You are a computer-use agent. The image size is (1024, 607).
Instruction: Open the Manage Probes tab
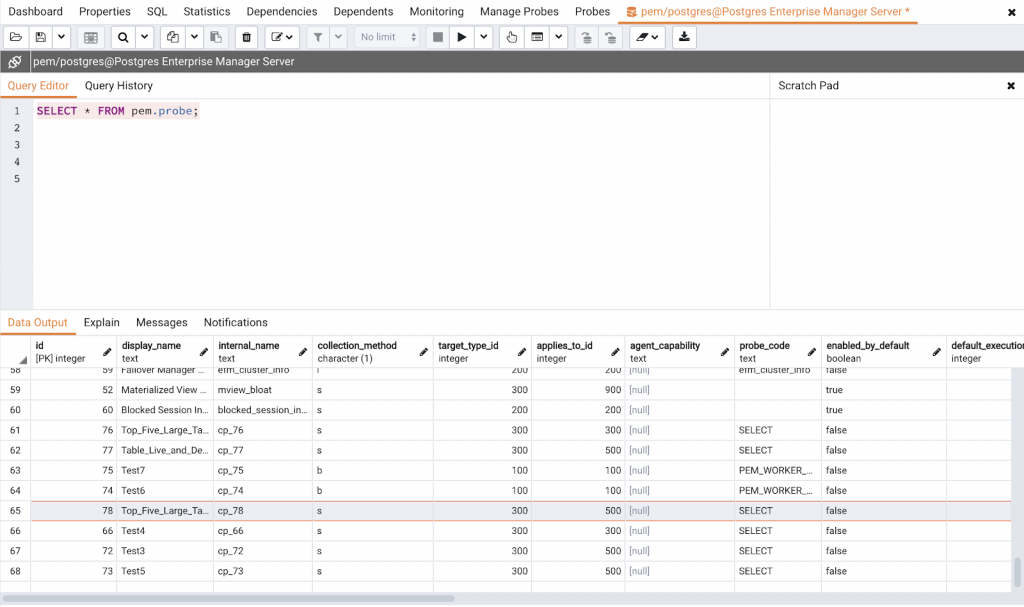tap(519, 12)
